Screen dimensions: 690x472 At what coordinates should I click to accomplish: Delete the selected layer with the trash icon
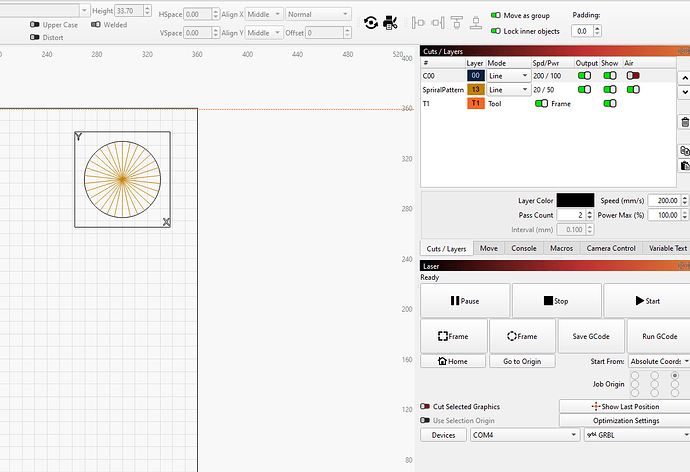(x=685, y=122)
